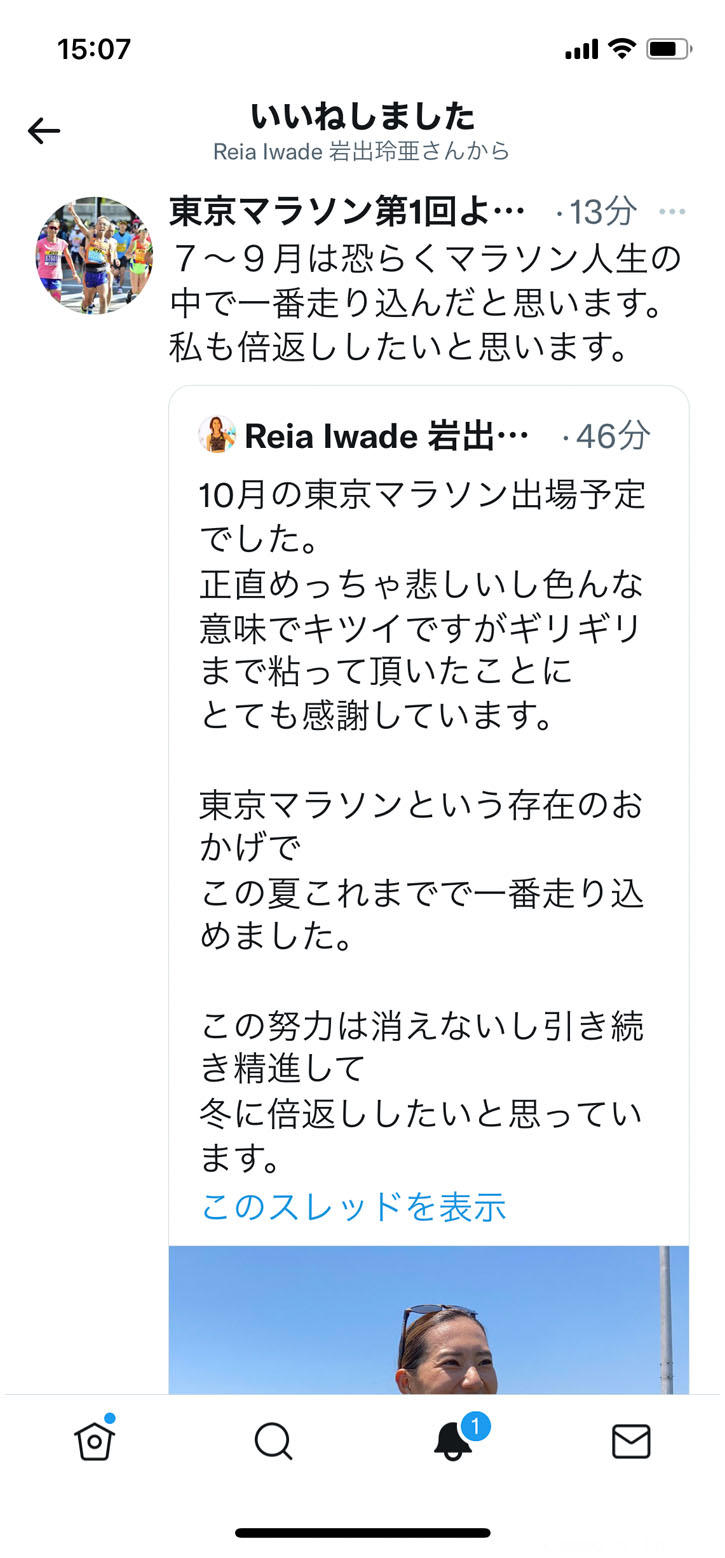Screen dimensions: 725x1558
Task: Tap Reia Iwade's small quoted avatar
Action: pyautogui.click(x=217, y=435)
